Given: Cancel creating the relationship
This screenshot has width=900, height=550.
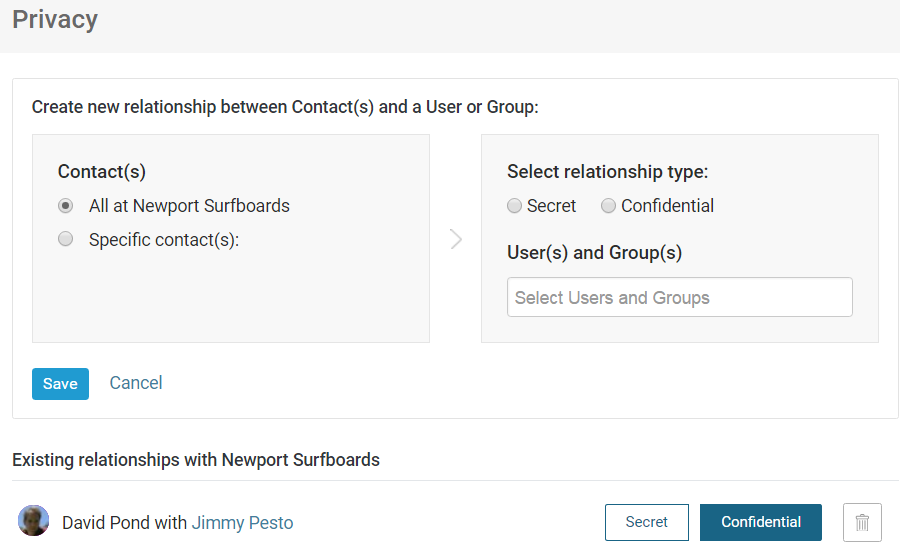Looking at the screenshot, I should [136, 383].
